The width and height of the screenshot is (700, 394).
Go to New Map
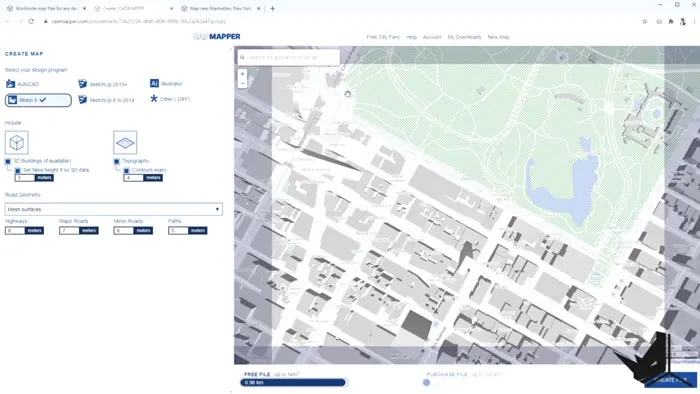pos(498,37)
